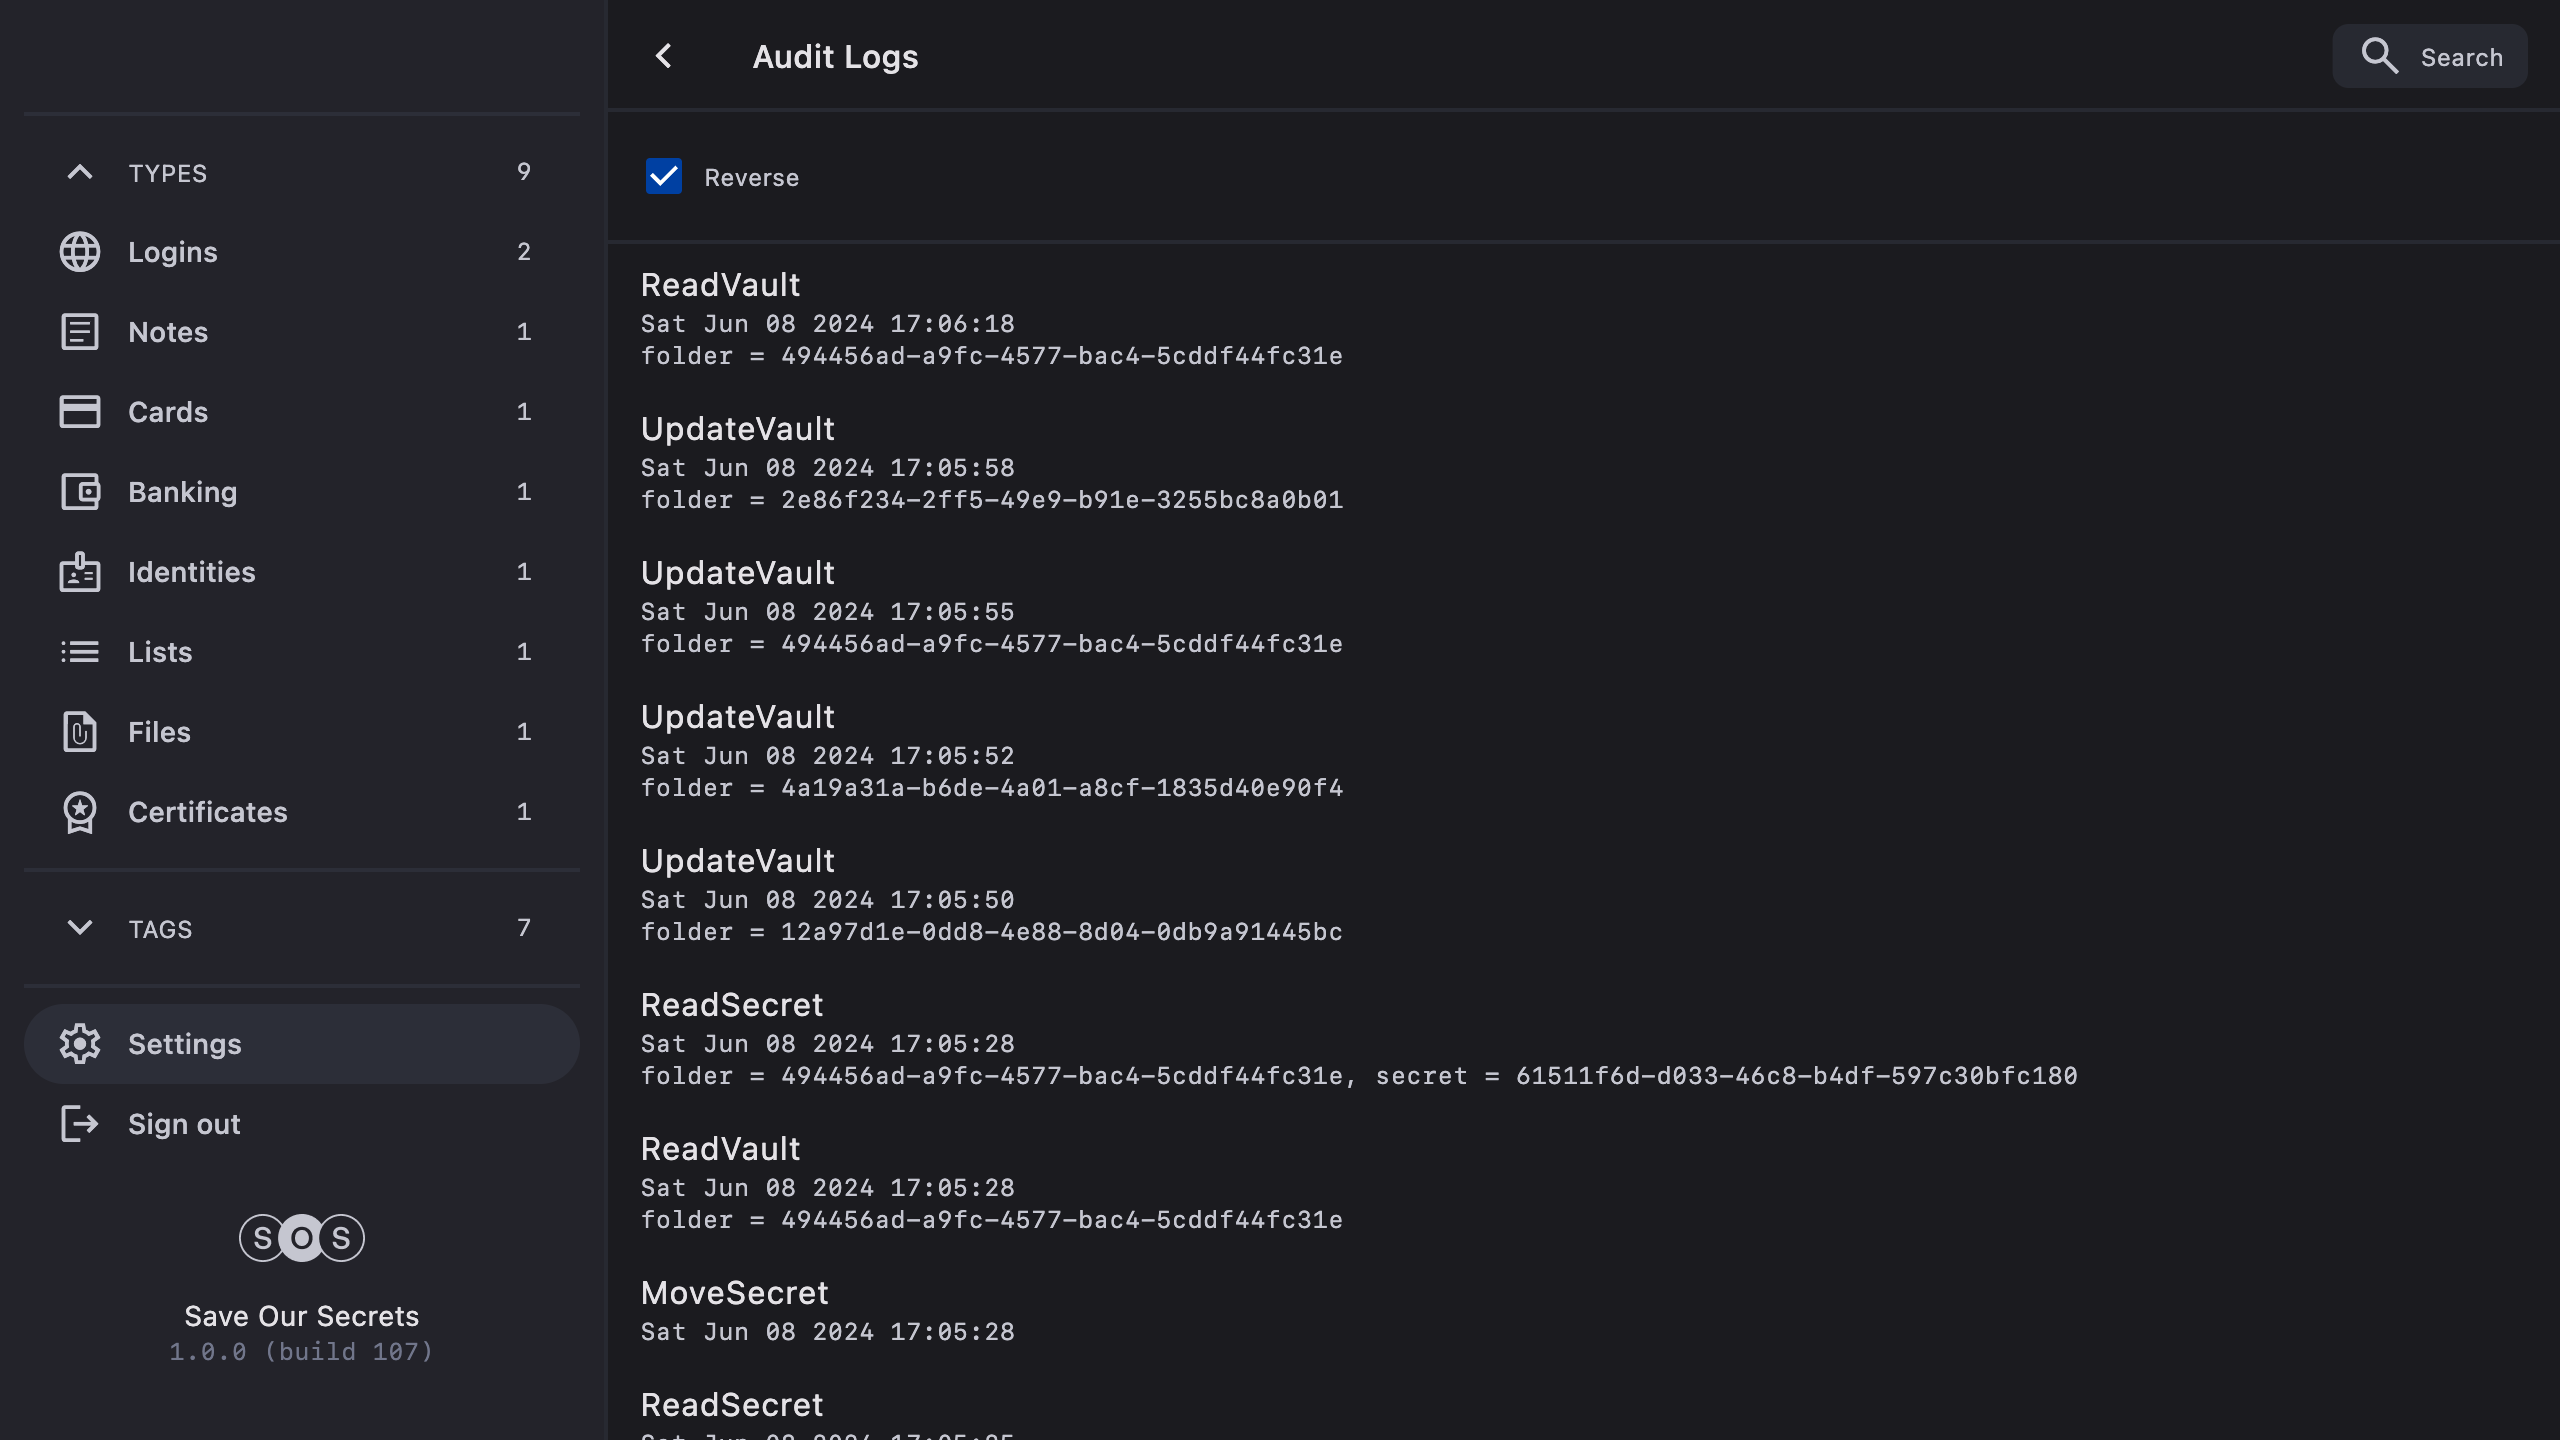
Task: Click the Notes document icon
Action: [x=80, y=332]
